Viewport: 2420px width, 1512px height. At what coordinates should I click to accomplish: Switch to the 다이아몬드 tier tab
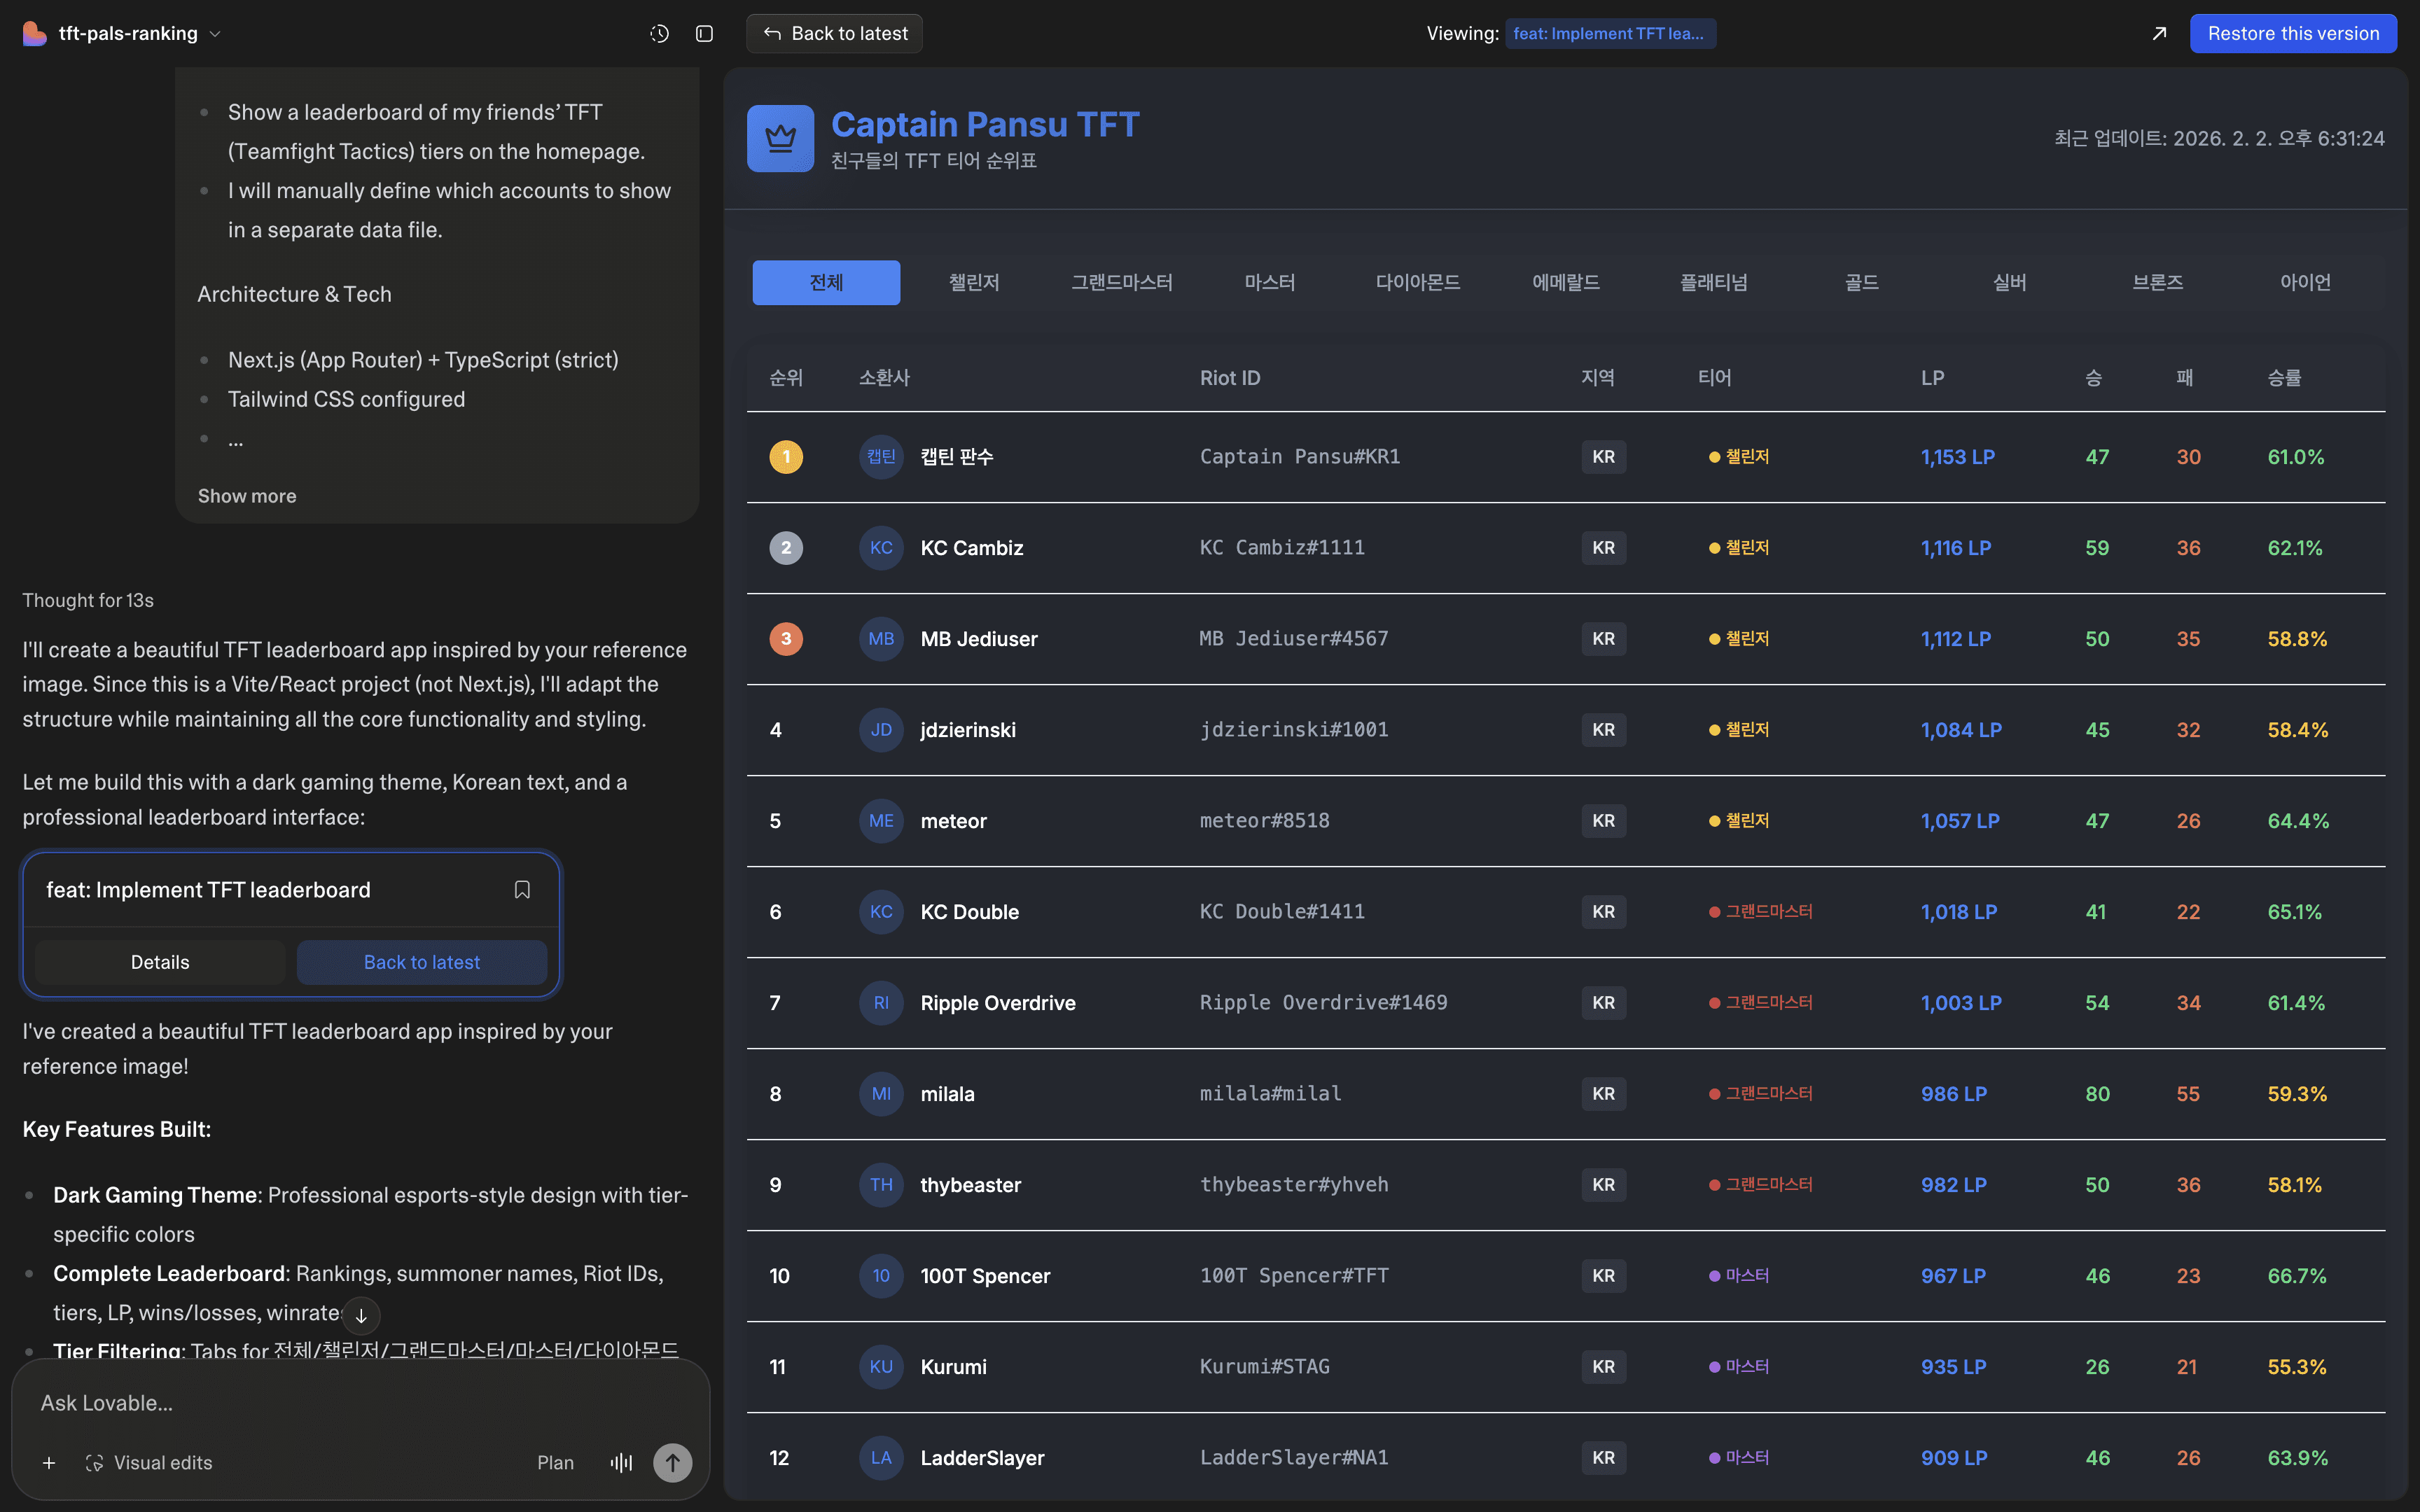(x=1417, y=283)
